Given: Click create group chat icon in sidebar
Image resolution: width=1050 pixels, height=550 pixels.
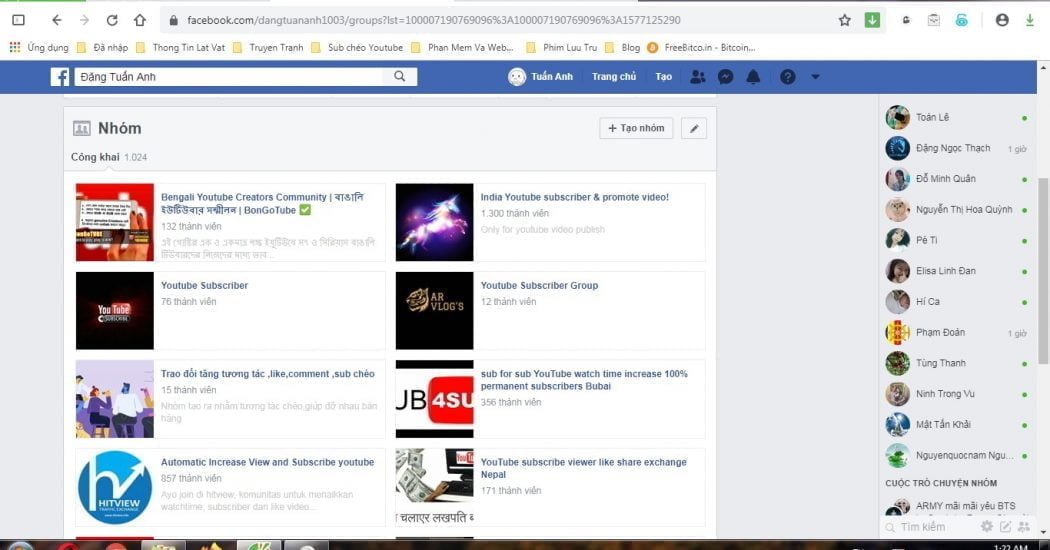Looking at the screenshot, I should pos(1024,527).
